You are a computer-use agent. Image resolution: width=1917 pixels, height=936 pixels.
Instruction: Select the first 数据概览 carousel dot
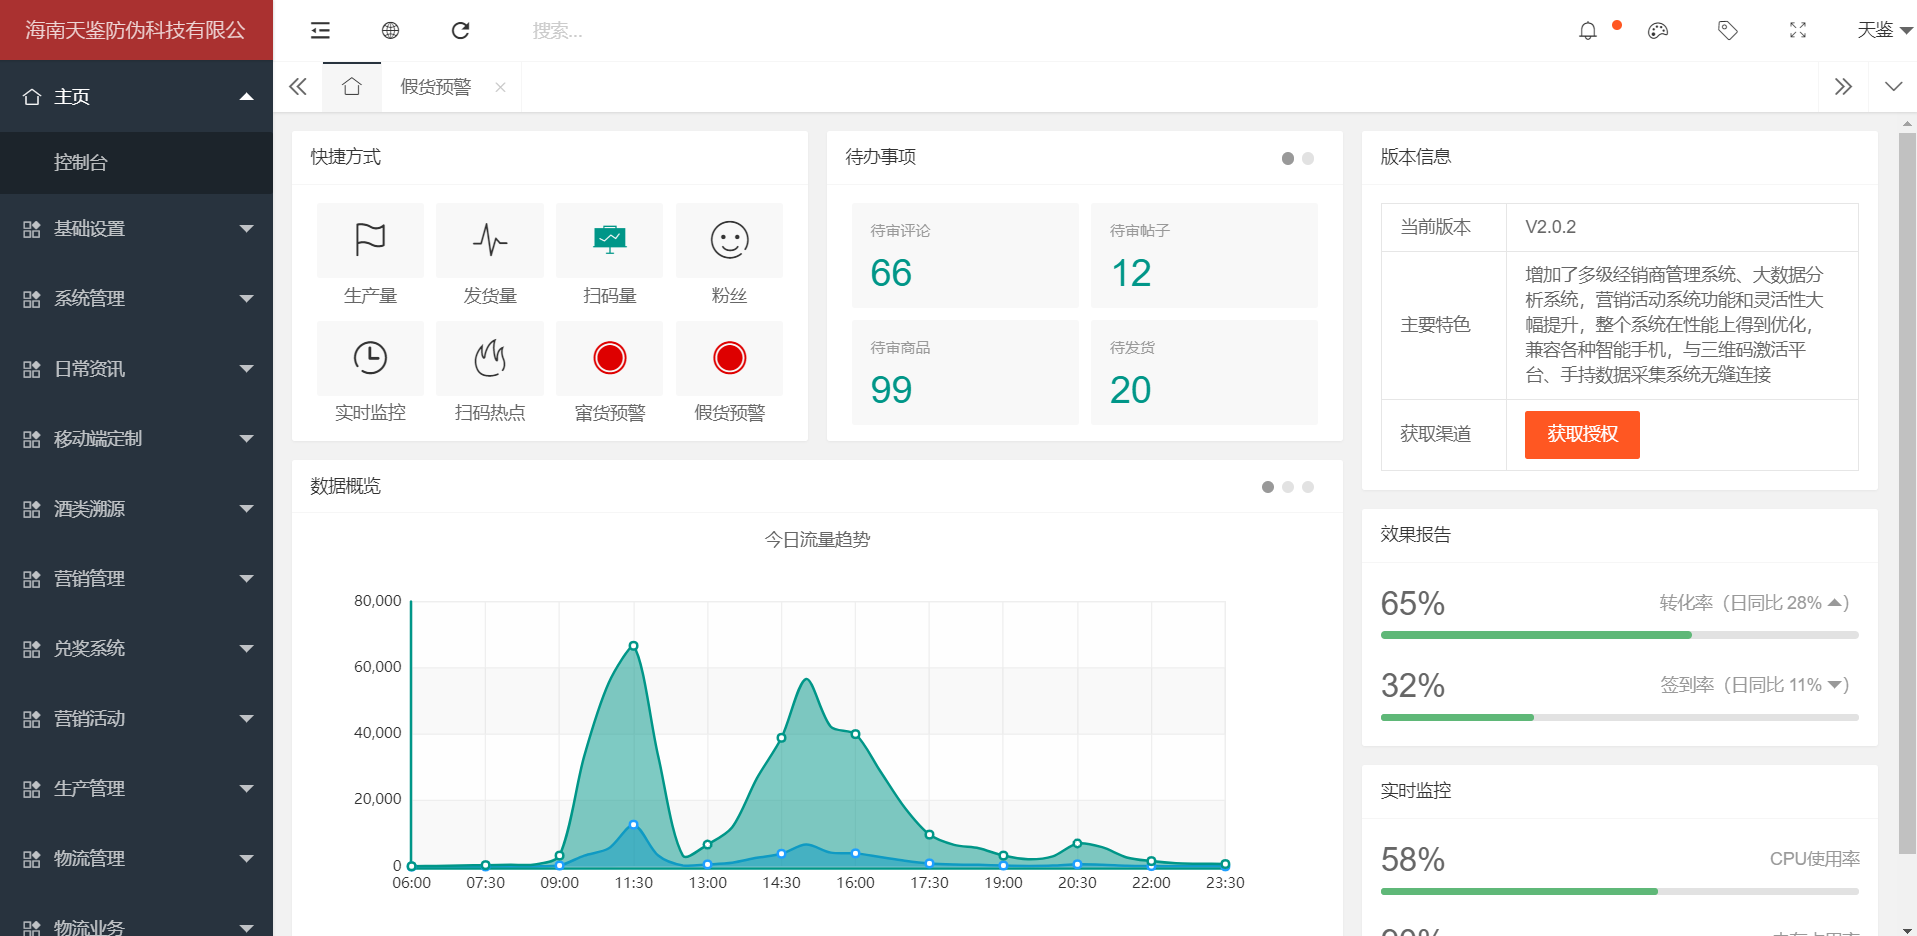pos(1268,487)
